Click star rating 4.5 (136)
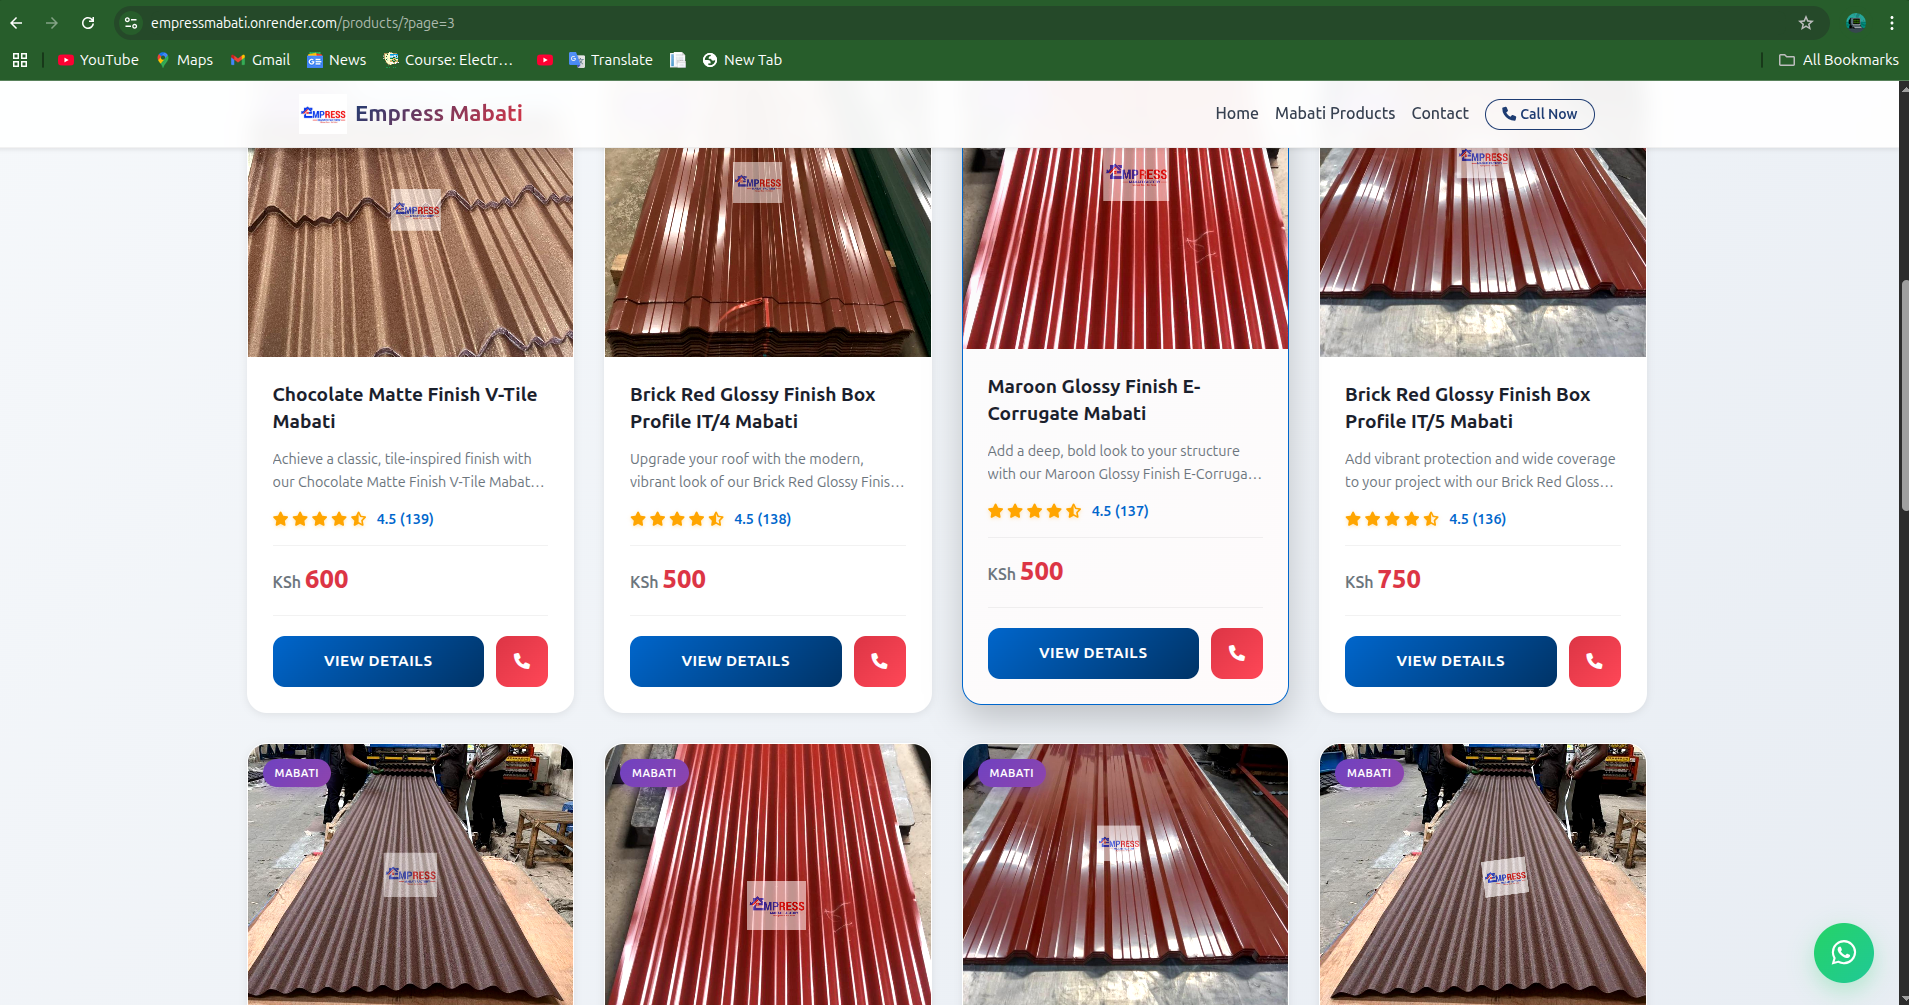The height and width of the screenshot is (1005, 1909). coord(1425,519)
